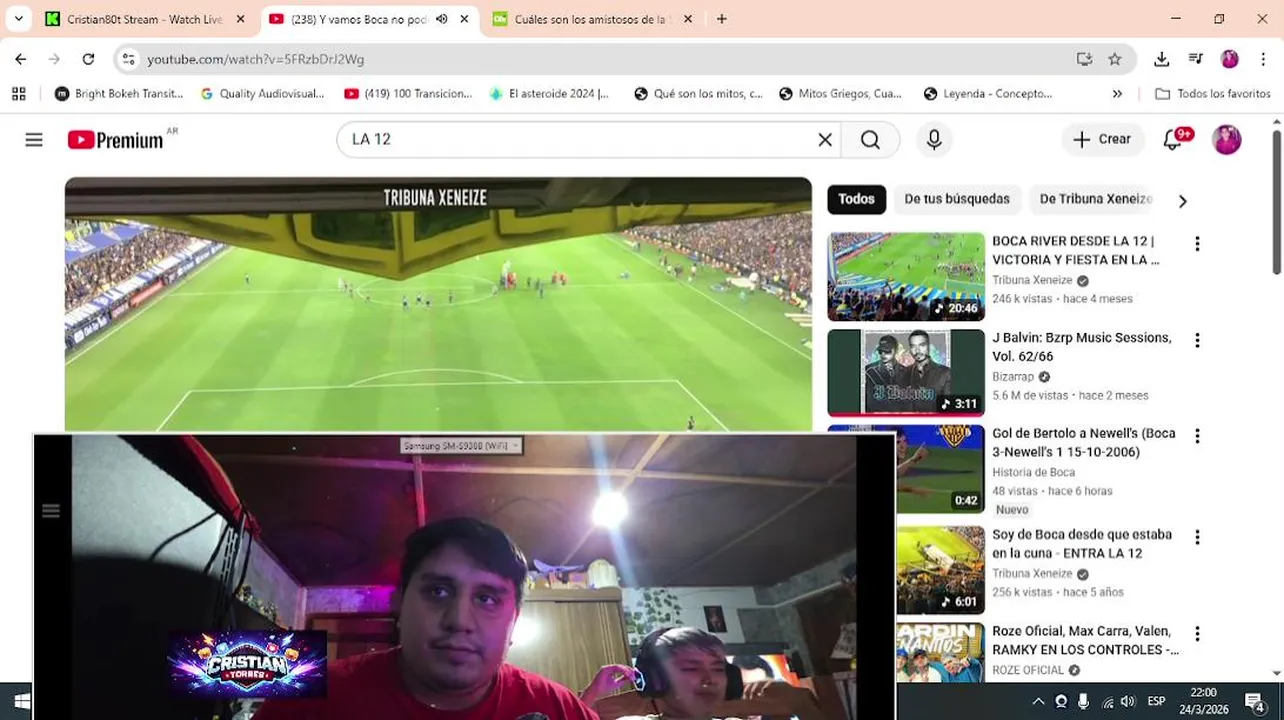
Task: Open media controls in Chrome toolbar
Action: [x=1195, y=59]
